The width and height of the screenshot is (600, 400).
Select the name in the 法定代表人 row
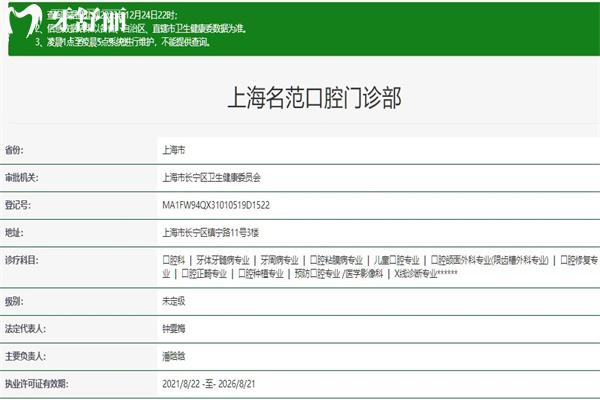click(x=174, y=329)
